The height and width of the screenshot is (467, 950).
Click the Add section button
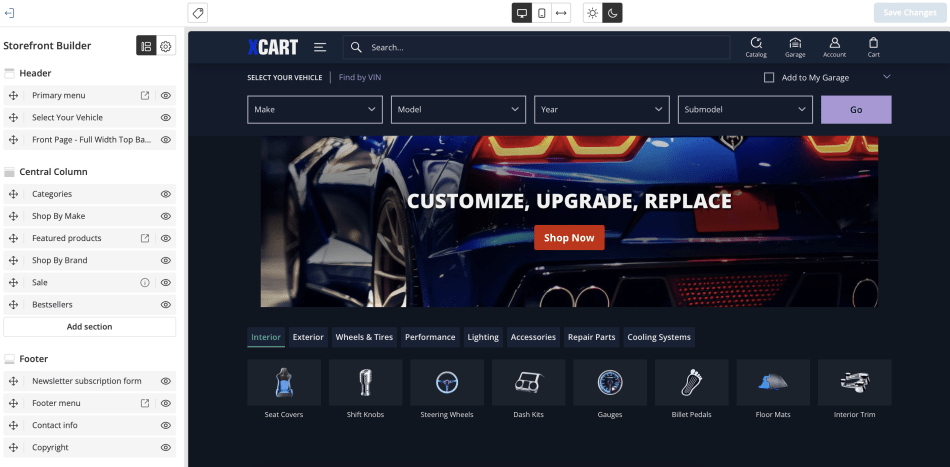coord(90,327)
